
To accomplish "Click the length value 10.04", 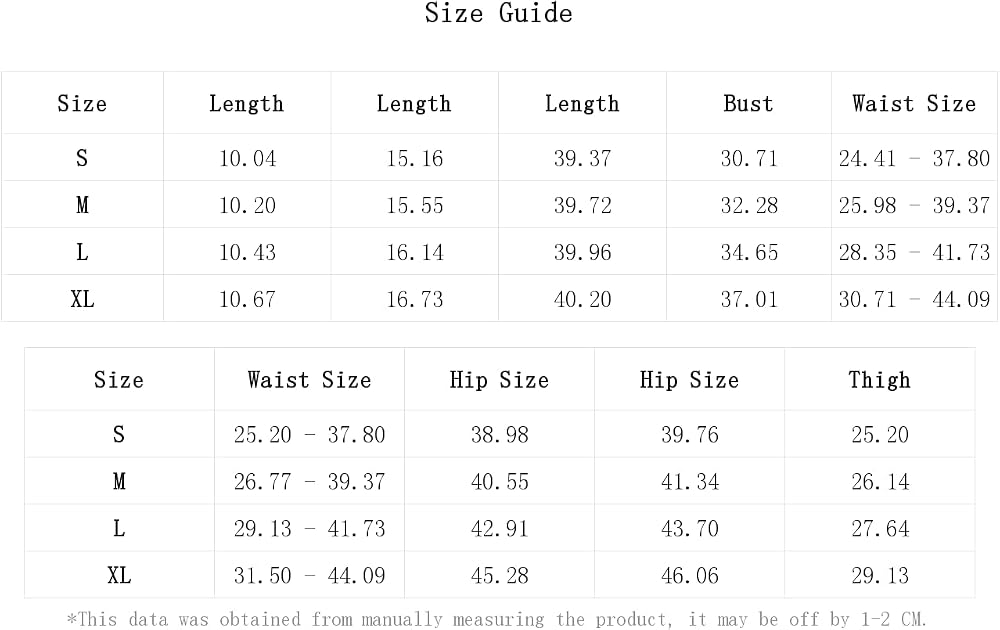I will (247, 158).
